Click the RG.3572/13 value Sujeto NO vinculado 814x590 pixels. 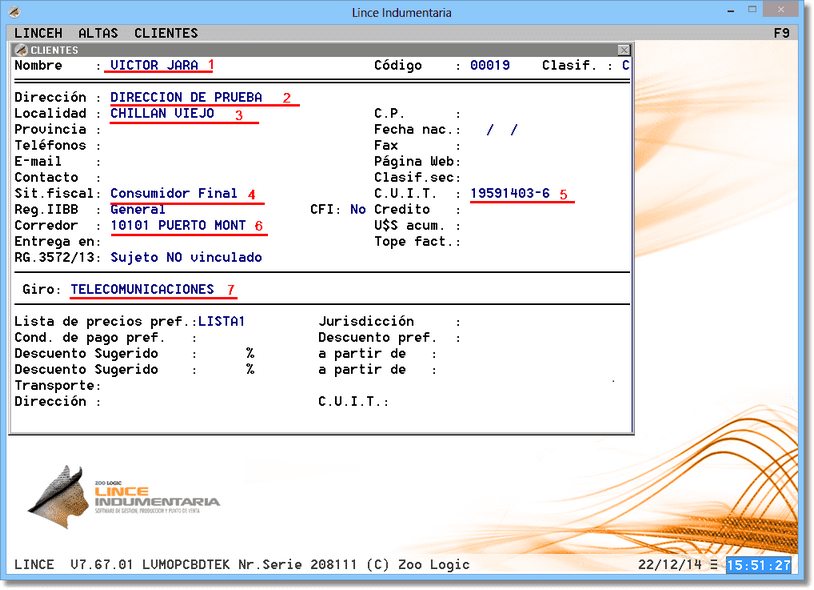[x=186, y=257]
